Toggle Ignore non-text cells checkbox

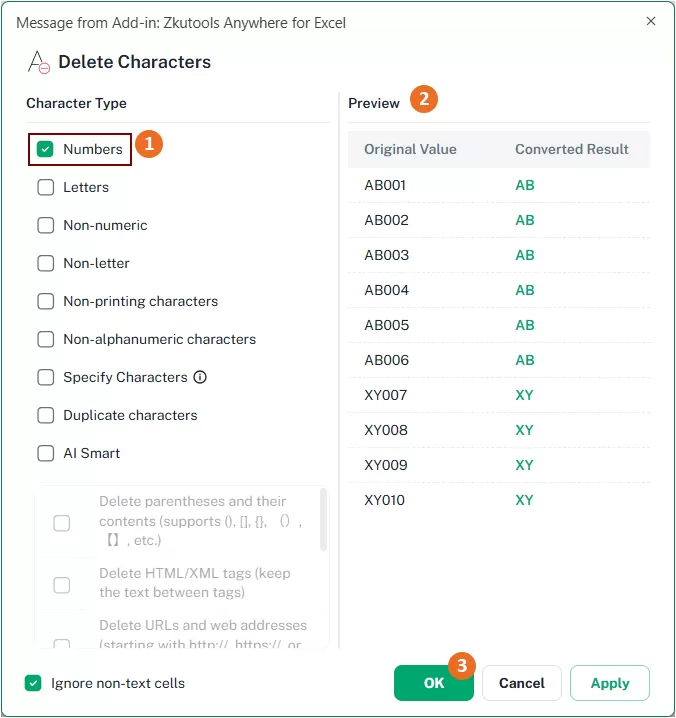pyautogui.click(x=33, y=683)
